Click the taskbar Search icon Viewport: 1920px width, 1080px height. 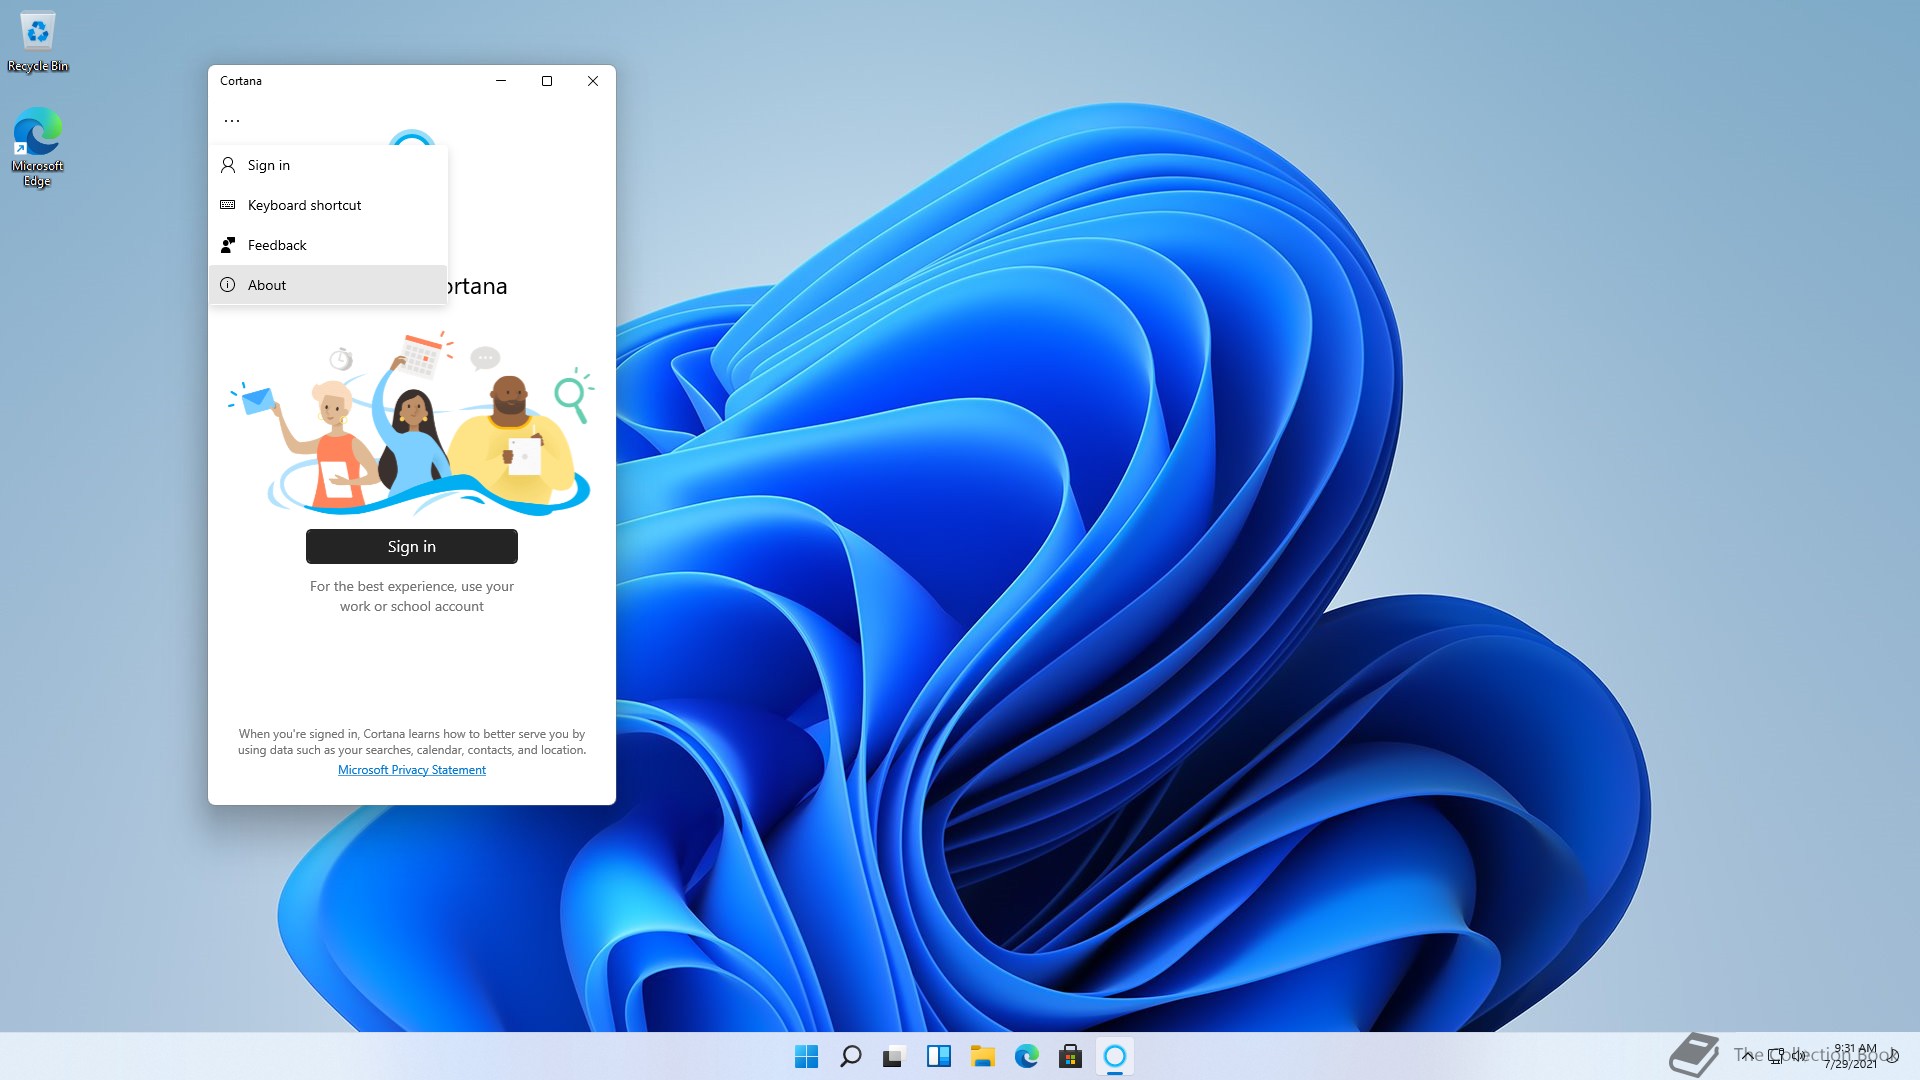pos(850,1056)
